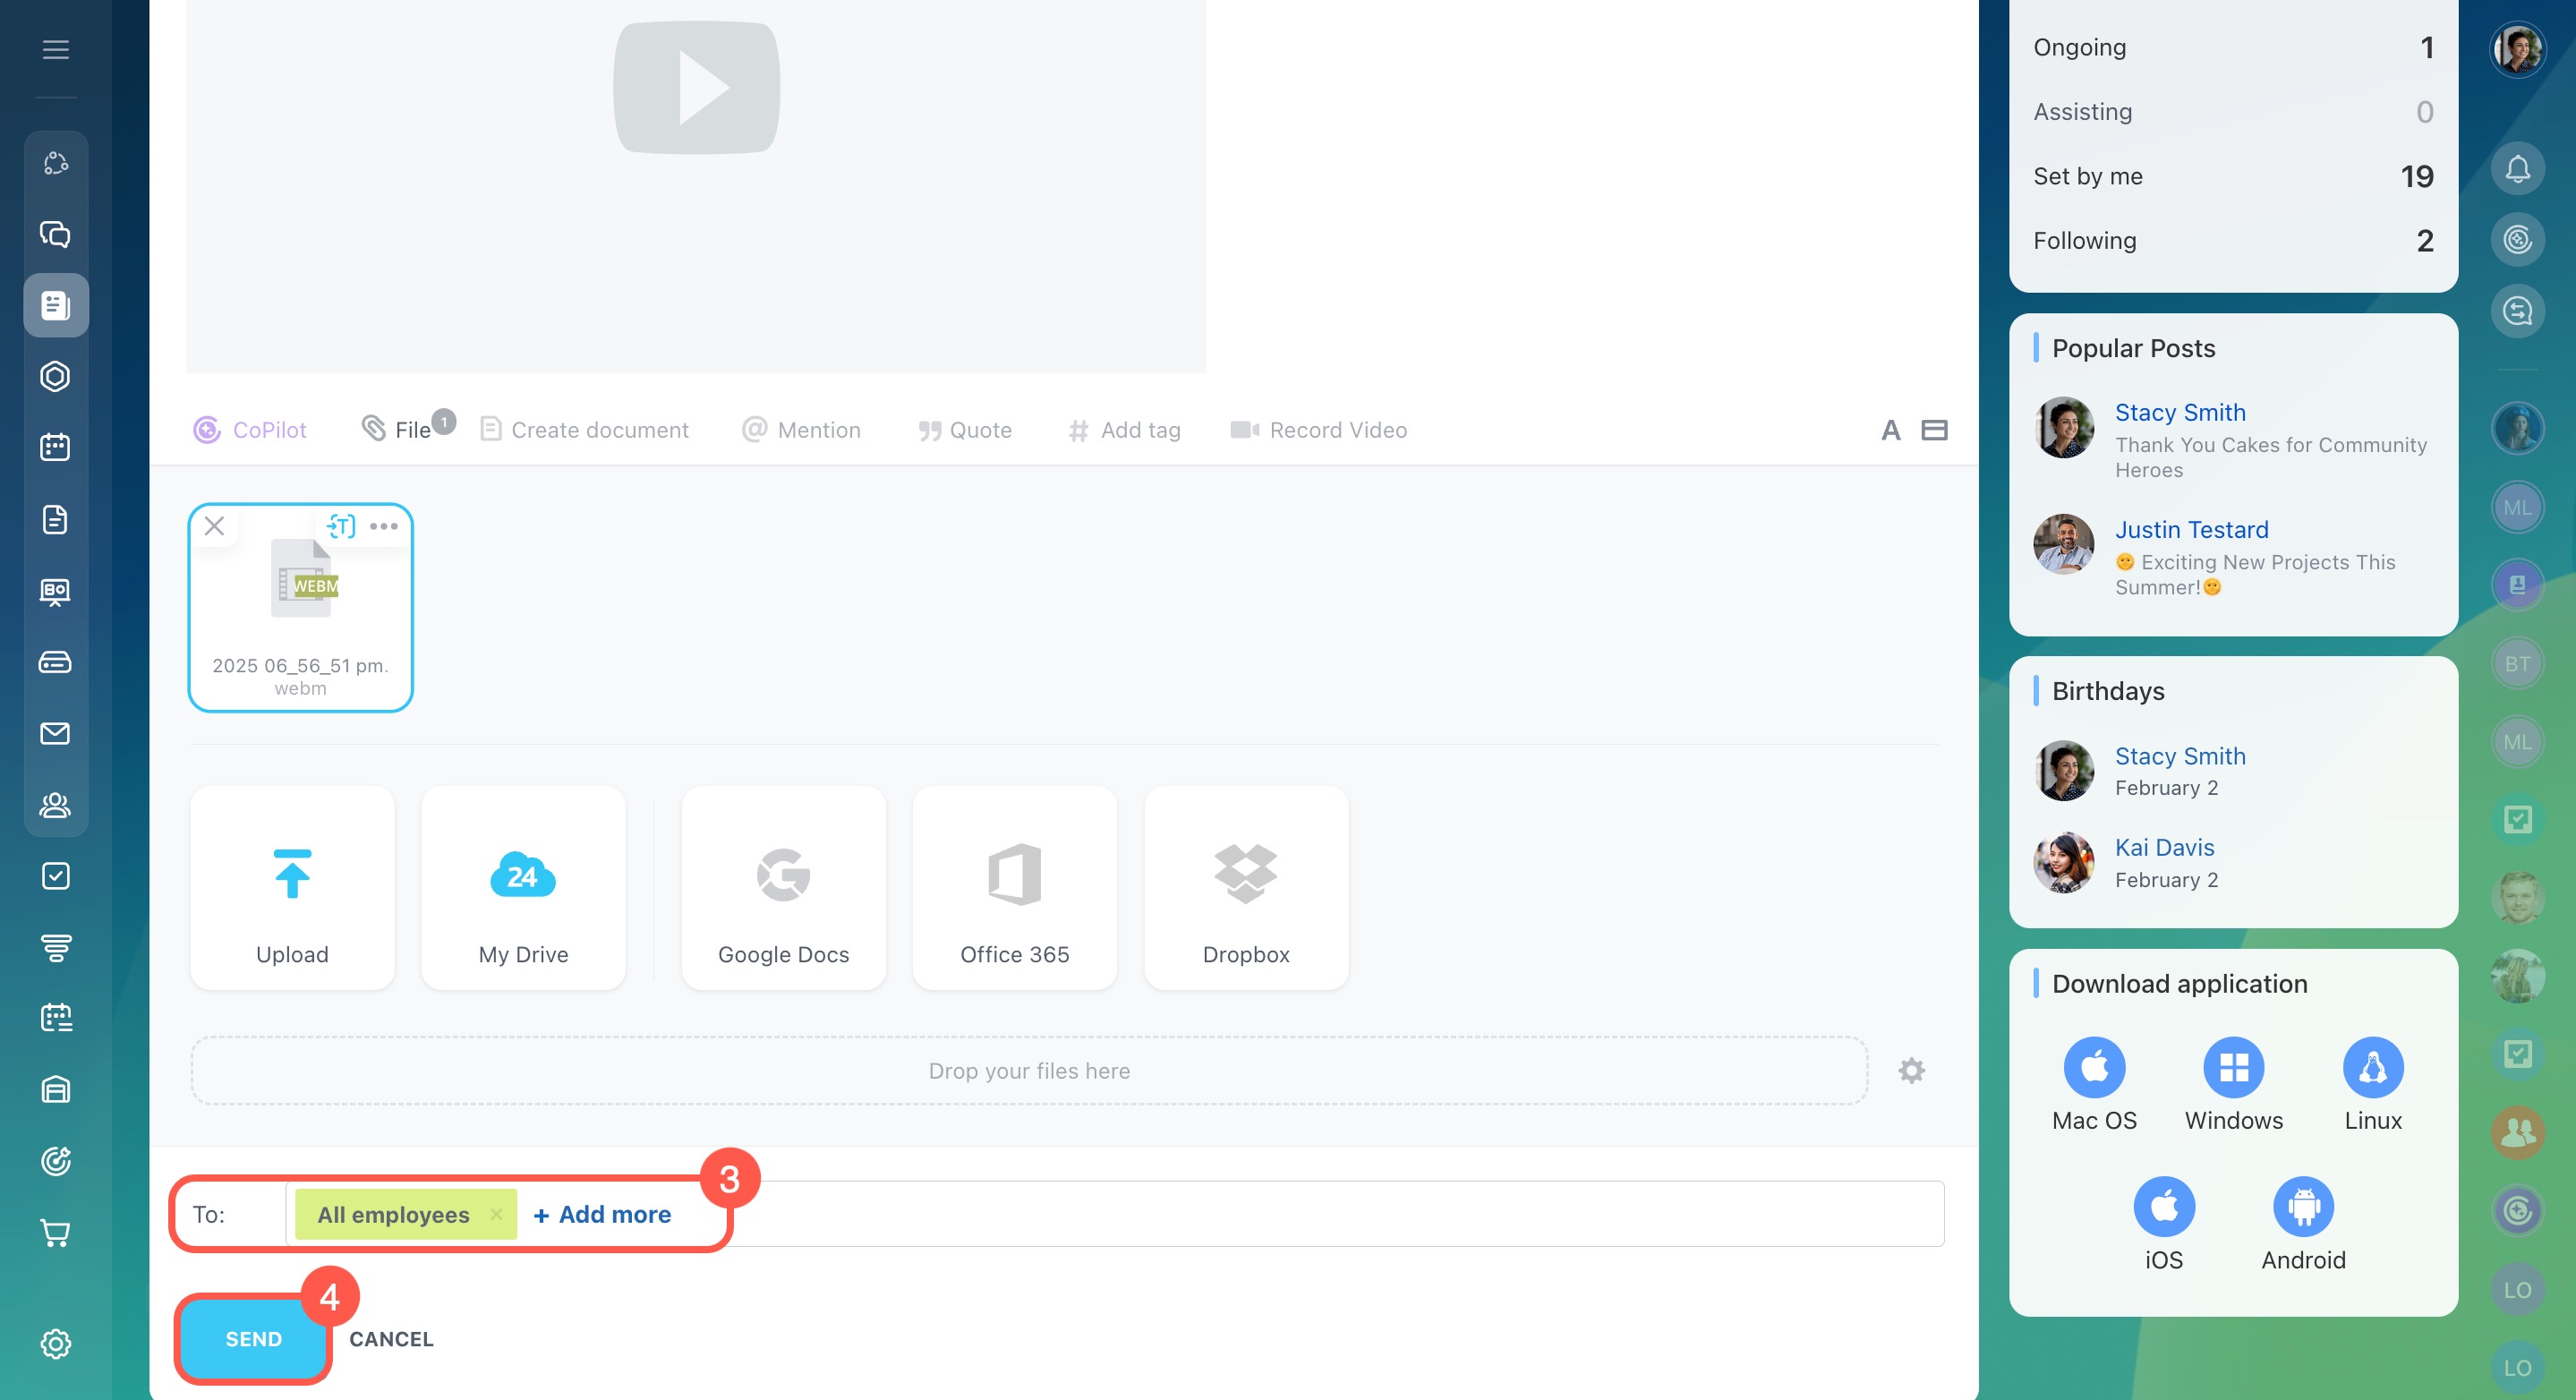Click Add more recipients
Screen dimensions: 2576x1400
pos(602,1214)
